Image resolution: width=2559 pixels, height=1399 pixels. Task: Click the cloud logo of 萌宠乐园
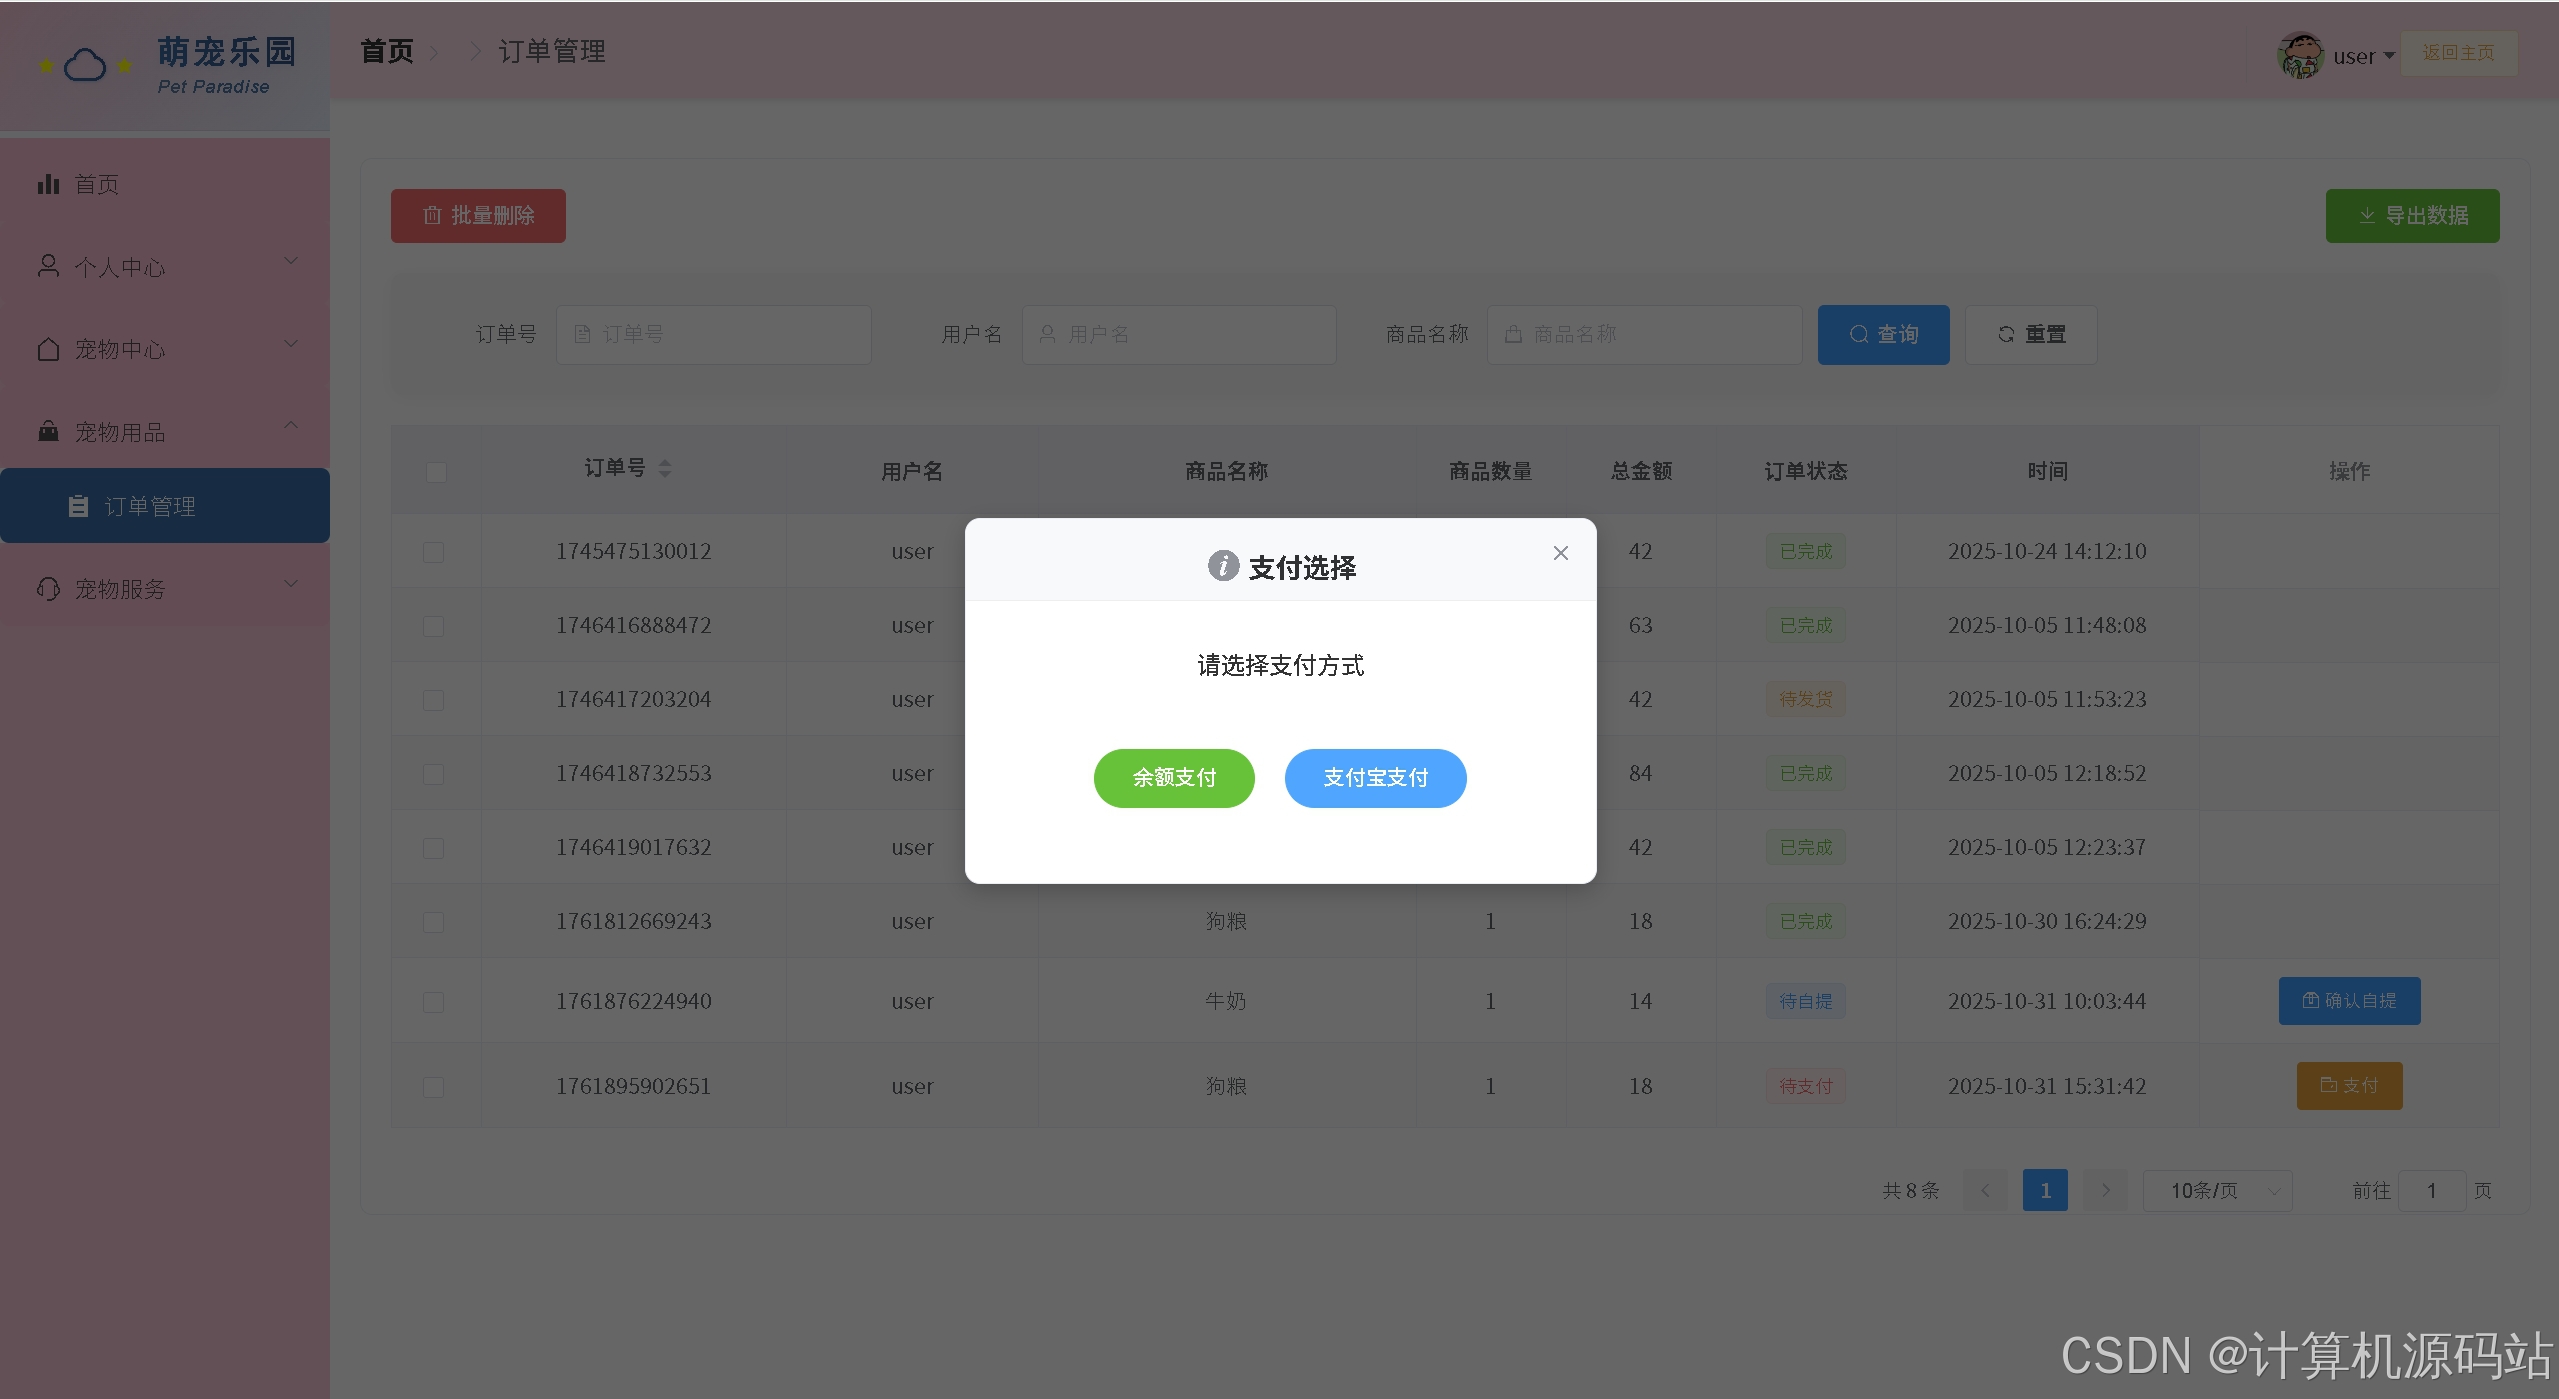(85, 66)
